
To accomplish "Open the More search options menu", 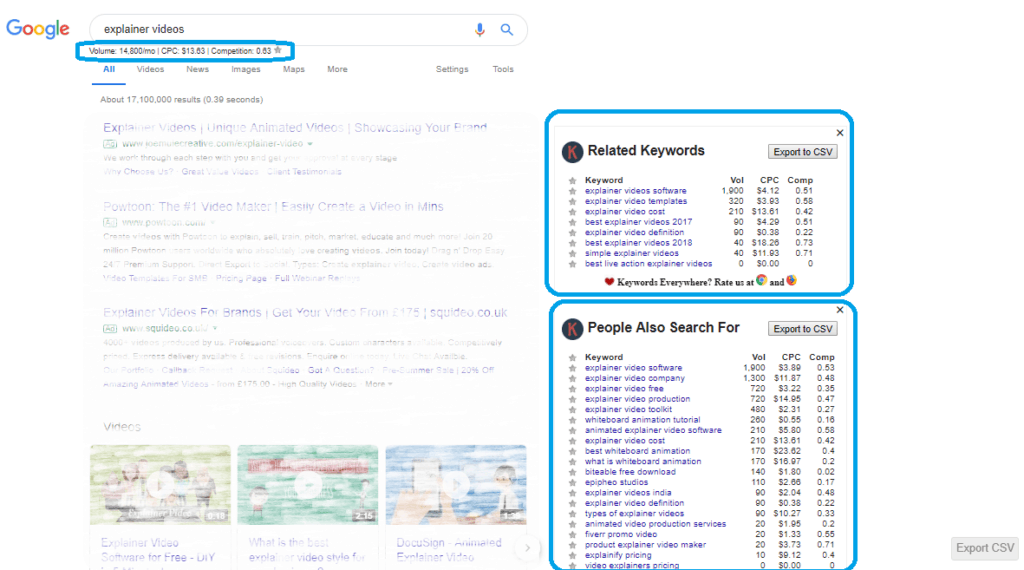I will point(337,69).
